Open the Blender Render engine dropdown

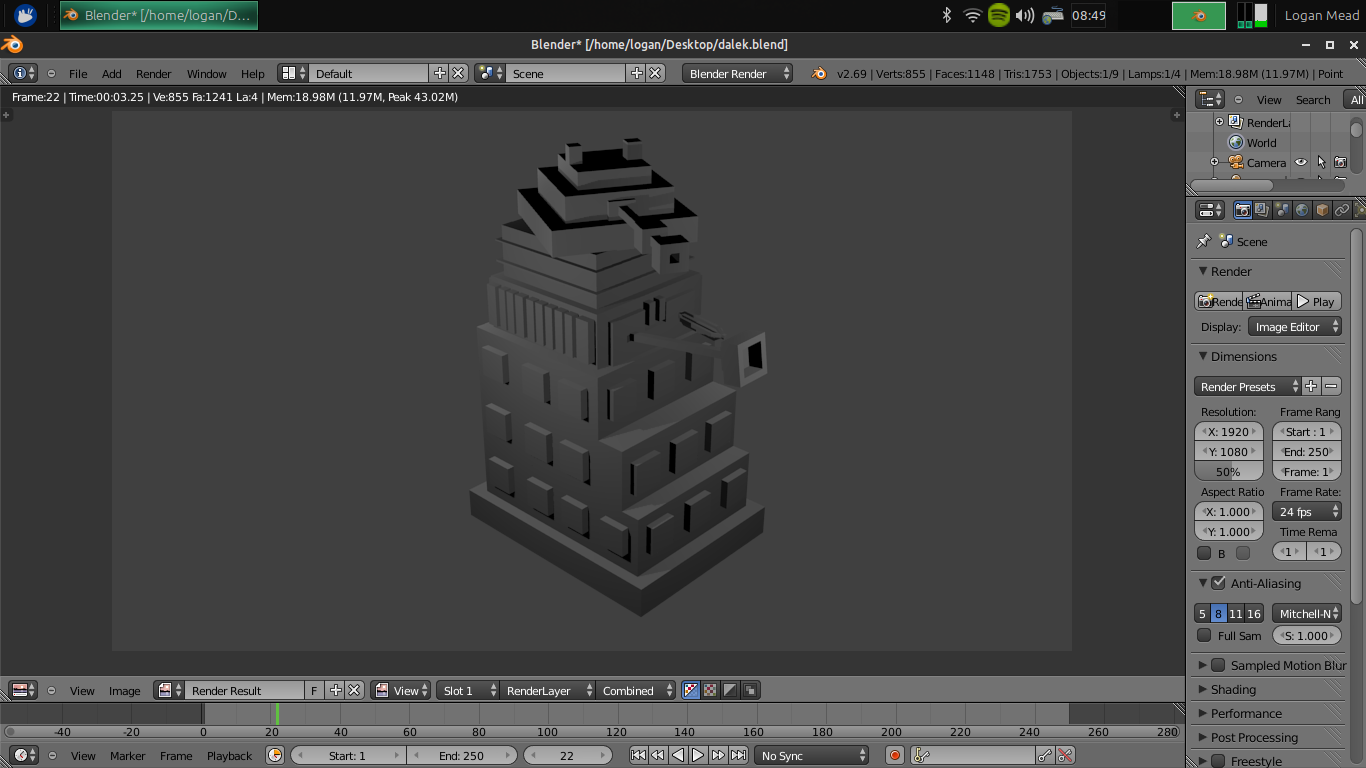click(x=737, y=72)
